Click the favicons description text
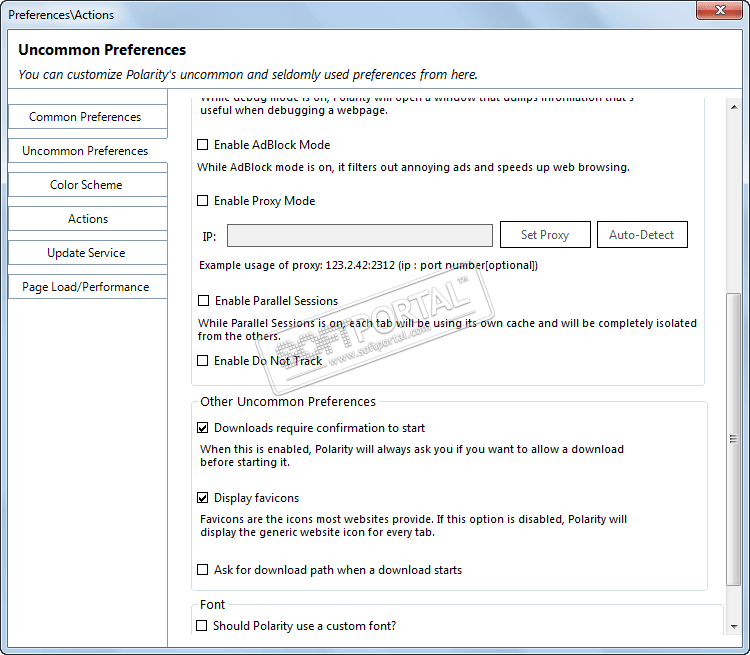This screenshot has height=655, width=750. pos(413,525)
